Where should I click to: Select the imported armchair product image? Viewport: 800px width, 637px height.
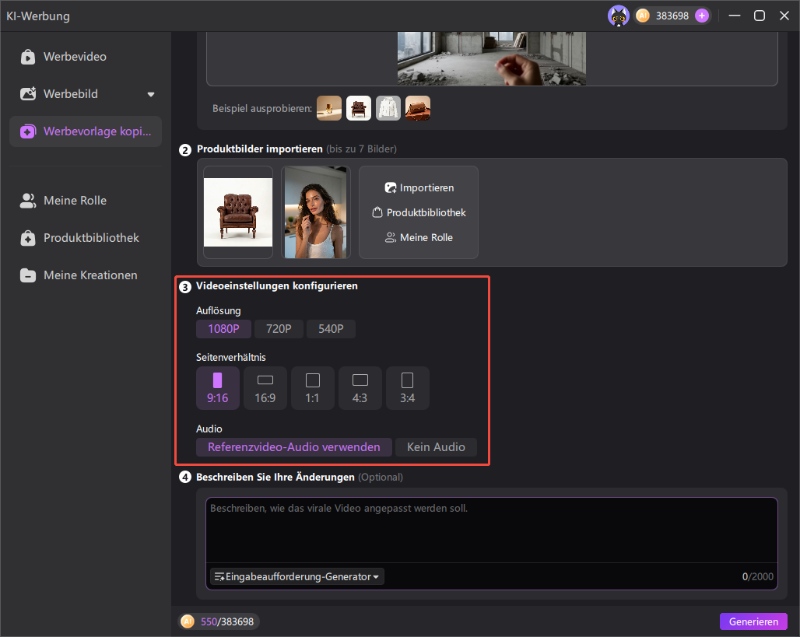point(238,212)
